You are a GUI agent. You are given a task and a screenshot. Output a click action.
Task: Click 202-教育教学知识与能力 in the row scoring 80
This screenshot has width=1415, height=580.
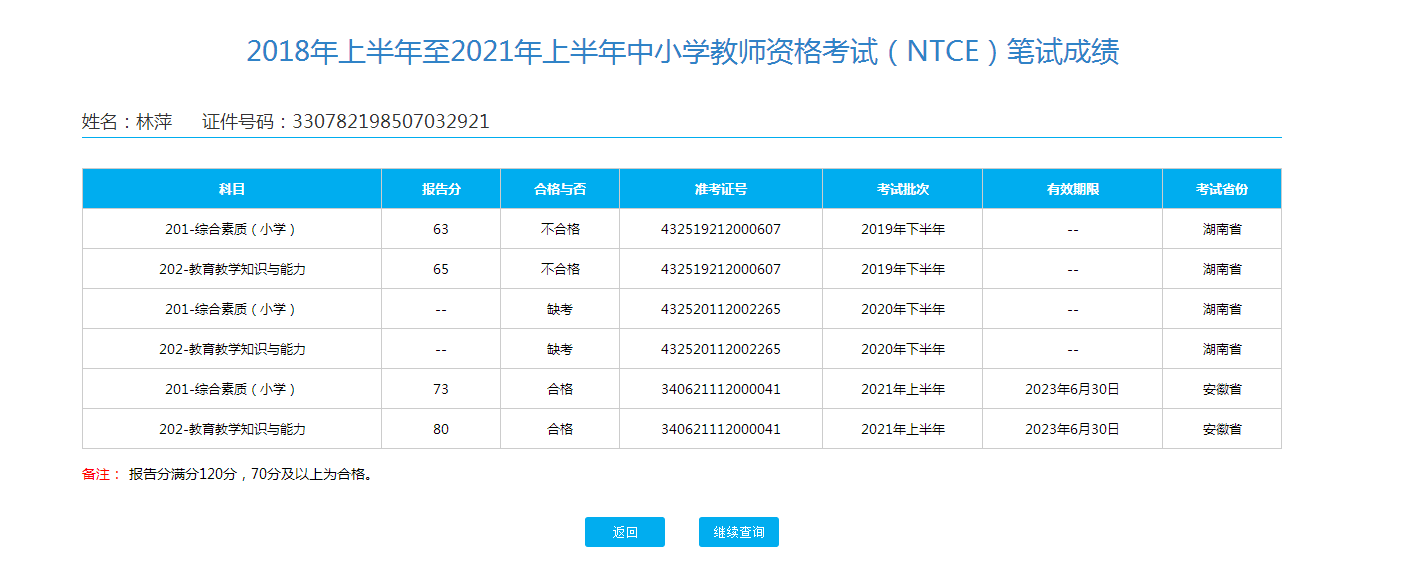click(232, 429)
